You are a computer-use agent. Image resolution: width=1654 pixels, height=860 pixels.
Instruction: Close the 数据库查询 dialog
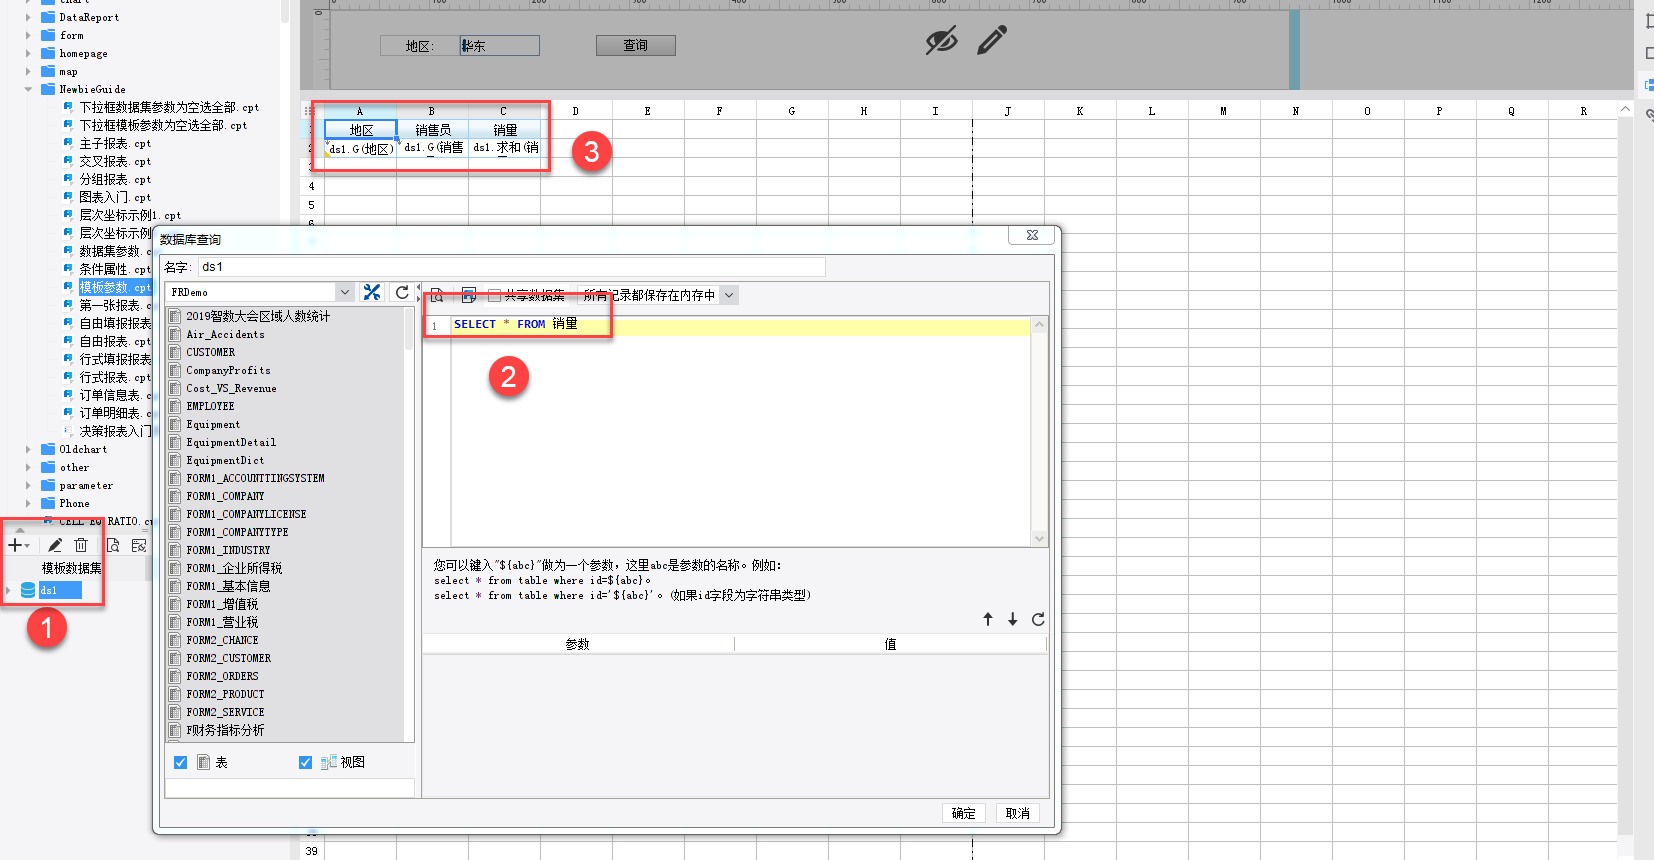(1032, 235)
